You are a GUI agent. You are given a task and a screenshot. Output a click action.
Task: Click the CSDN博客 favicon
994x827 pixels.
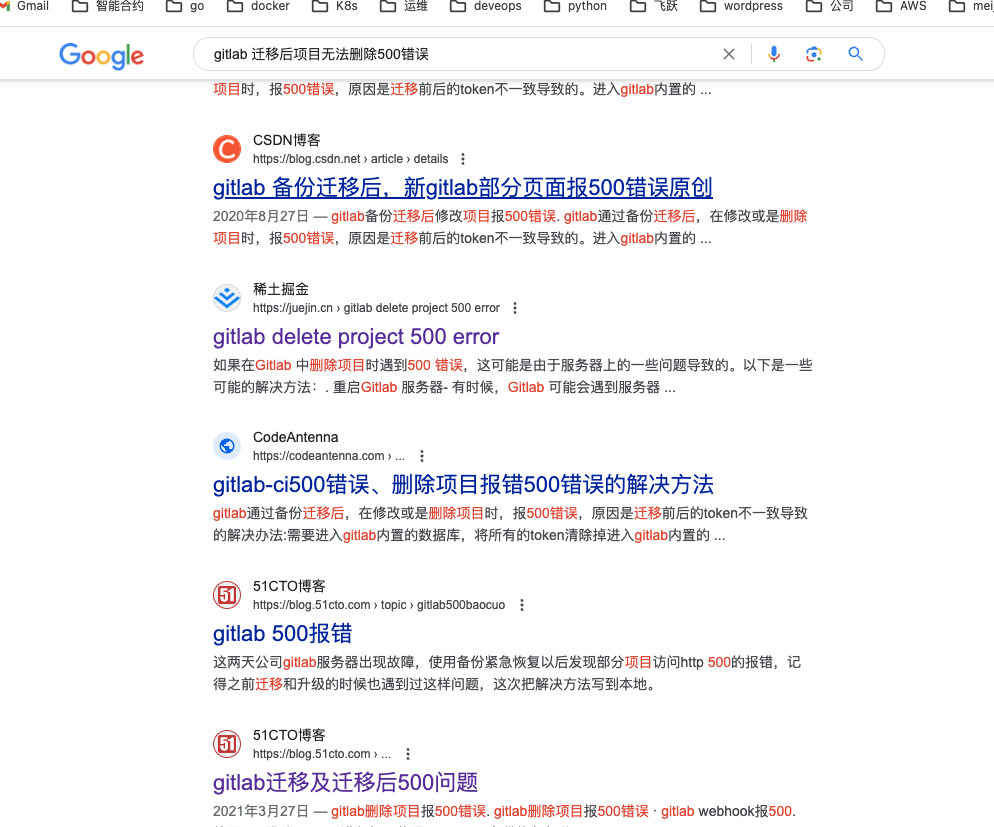(x=227, y=149)
